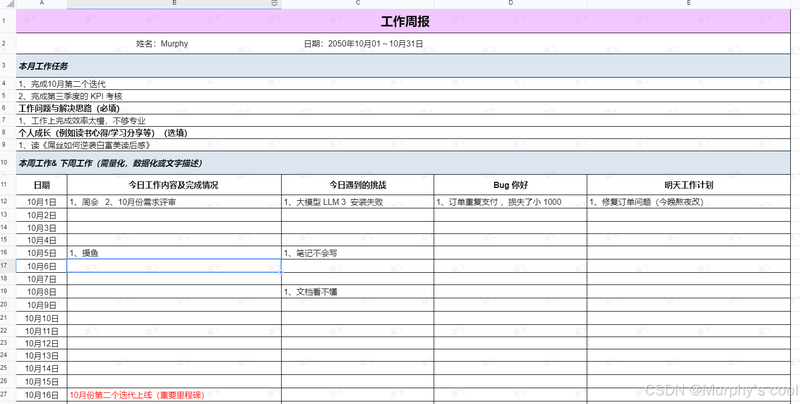Select the 10月5日 date cell
The image size is (800, 404).
pos(41,253)
